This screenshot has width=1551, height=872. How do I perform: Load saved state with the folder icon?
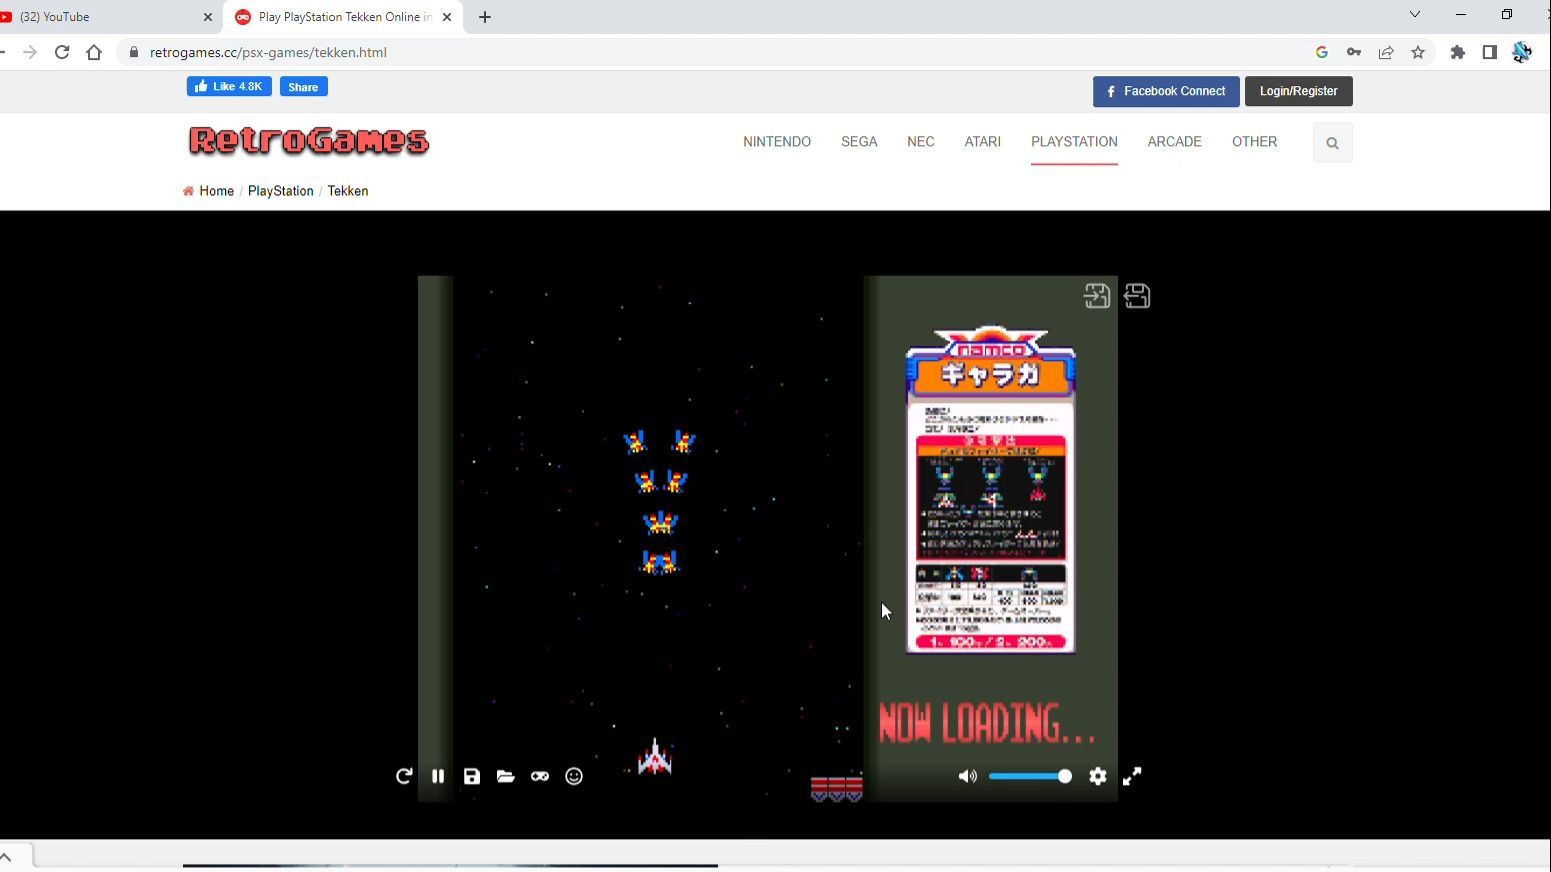[506, 776]
